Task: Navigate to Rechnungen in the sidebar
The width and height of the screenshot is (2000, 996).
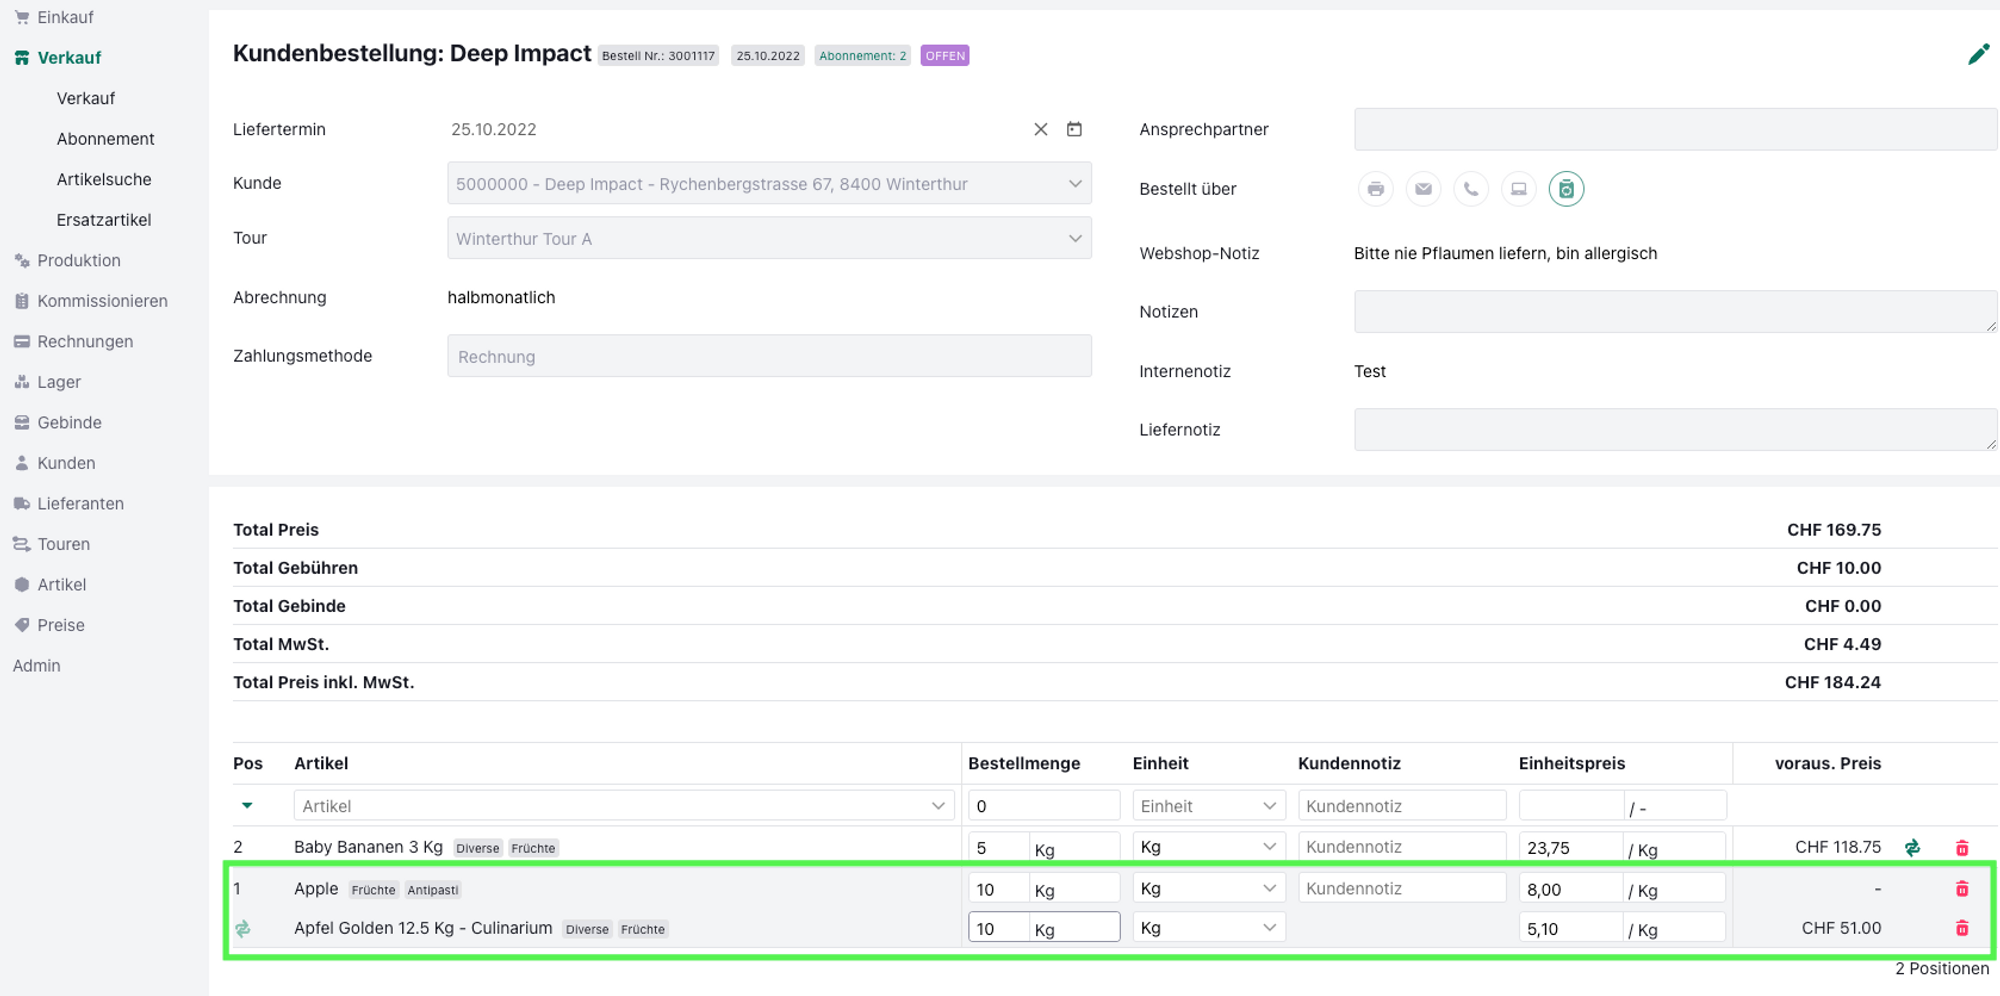Action: (85, 342)
